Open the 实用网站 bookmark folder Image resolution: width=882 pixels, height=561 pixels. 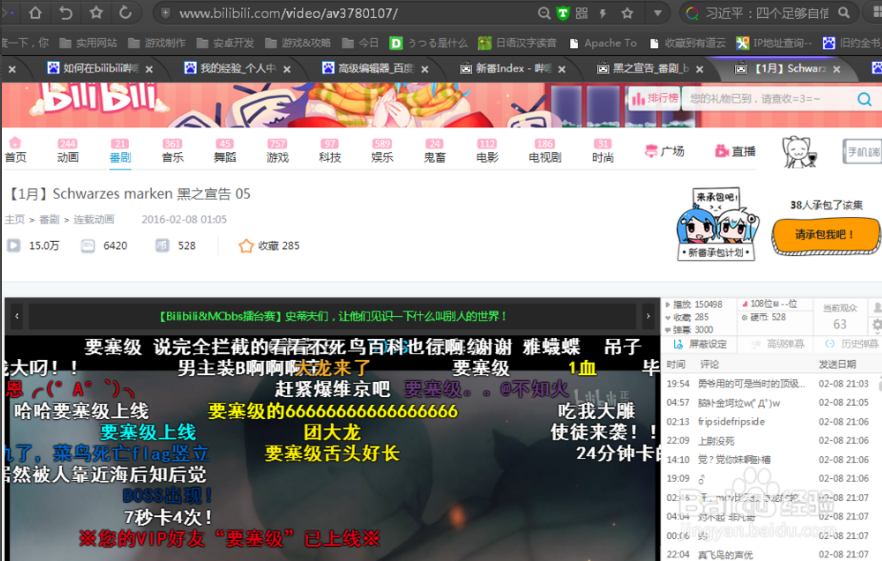tap(88, 43)
